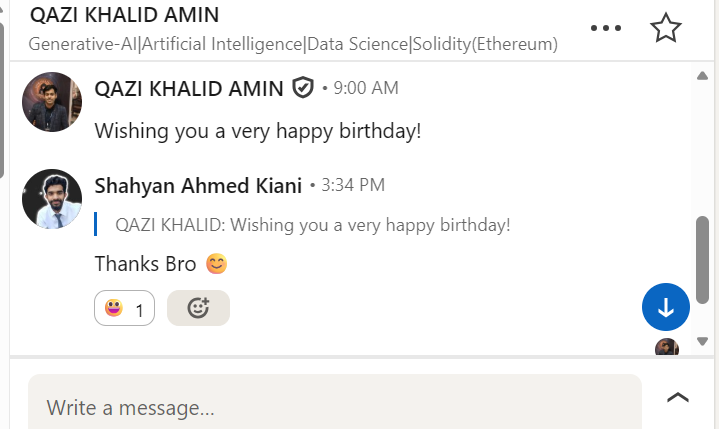Open the three-dots conversation options menu
Viewport: 719px width, 429px height.
(606, 28)
